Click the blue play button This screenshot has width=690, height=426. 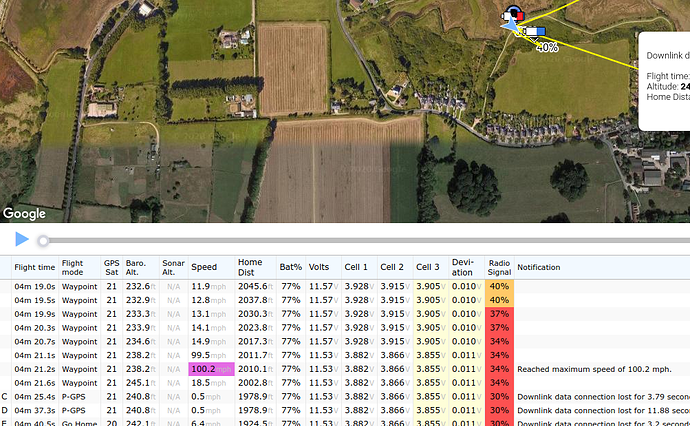(x=22, y=239)
